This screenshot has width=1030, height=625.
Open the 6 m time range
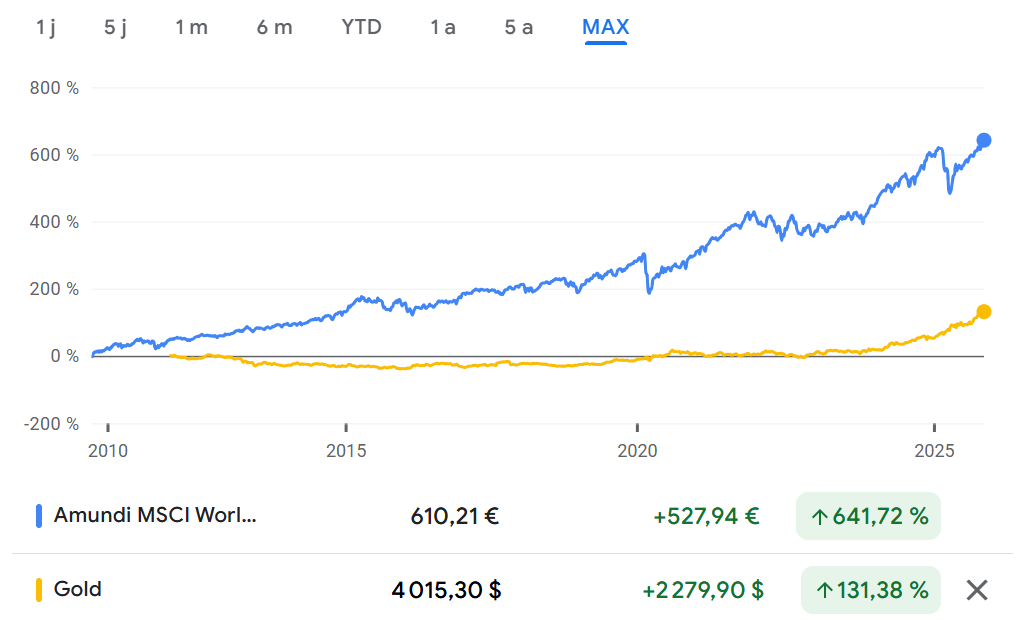pyautogui.click(x=274, y=27)
